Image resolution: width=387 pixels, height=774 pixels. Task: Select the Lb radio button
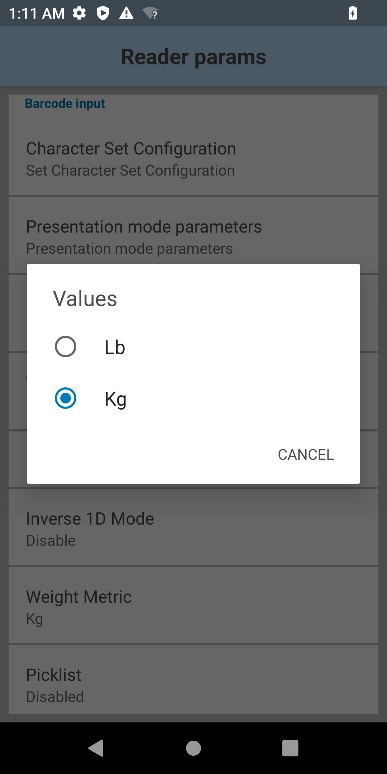tap(65, 347)
